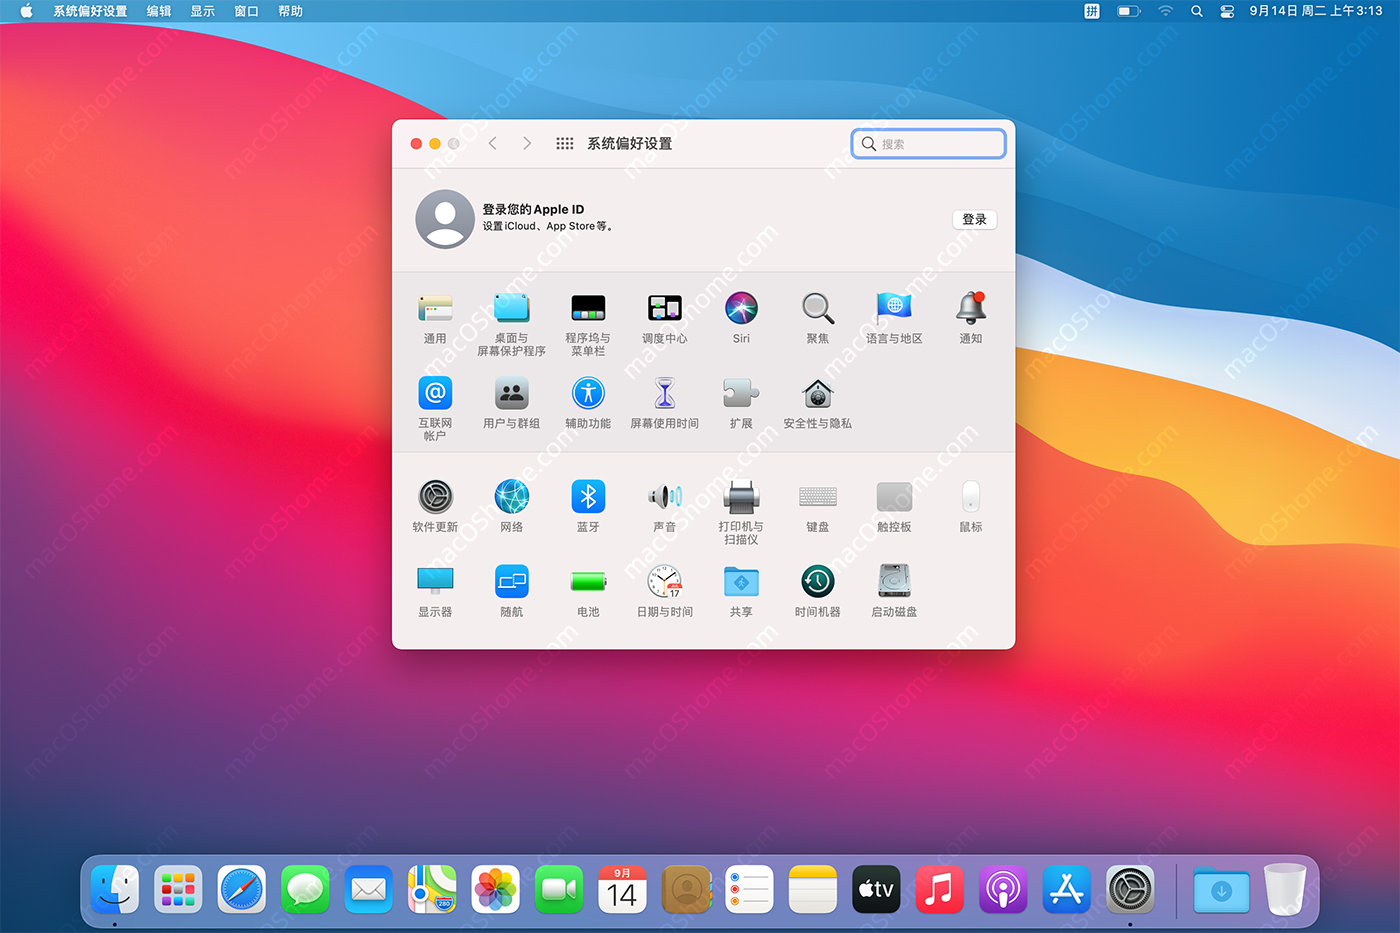Open the 显示 menu
Screen dimensions: 1400x933
(203, 11)
